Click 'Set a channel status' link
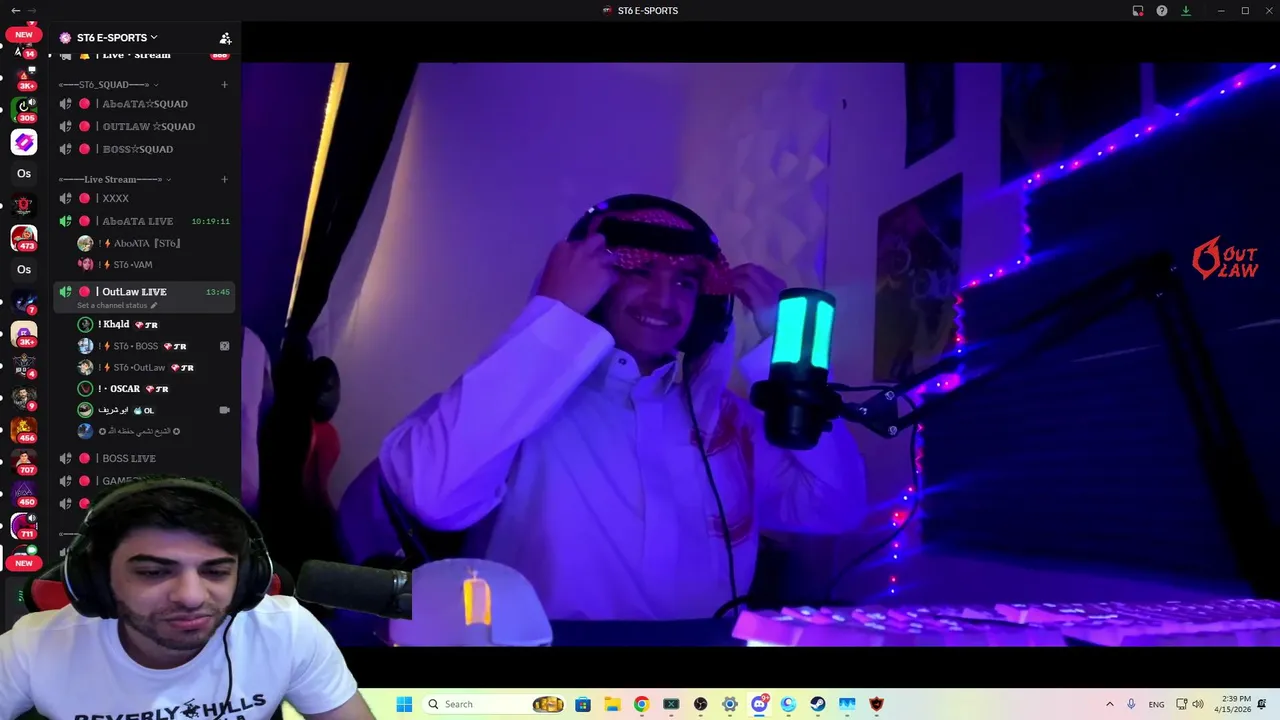The width and height of the screenshot is (1280, 720). [117, 305]
